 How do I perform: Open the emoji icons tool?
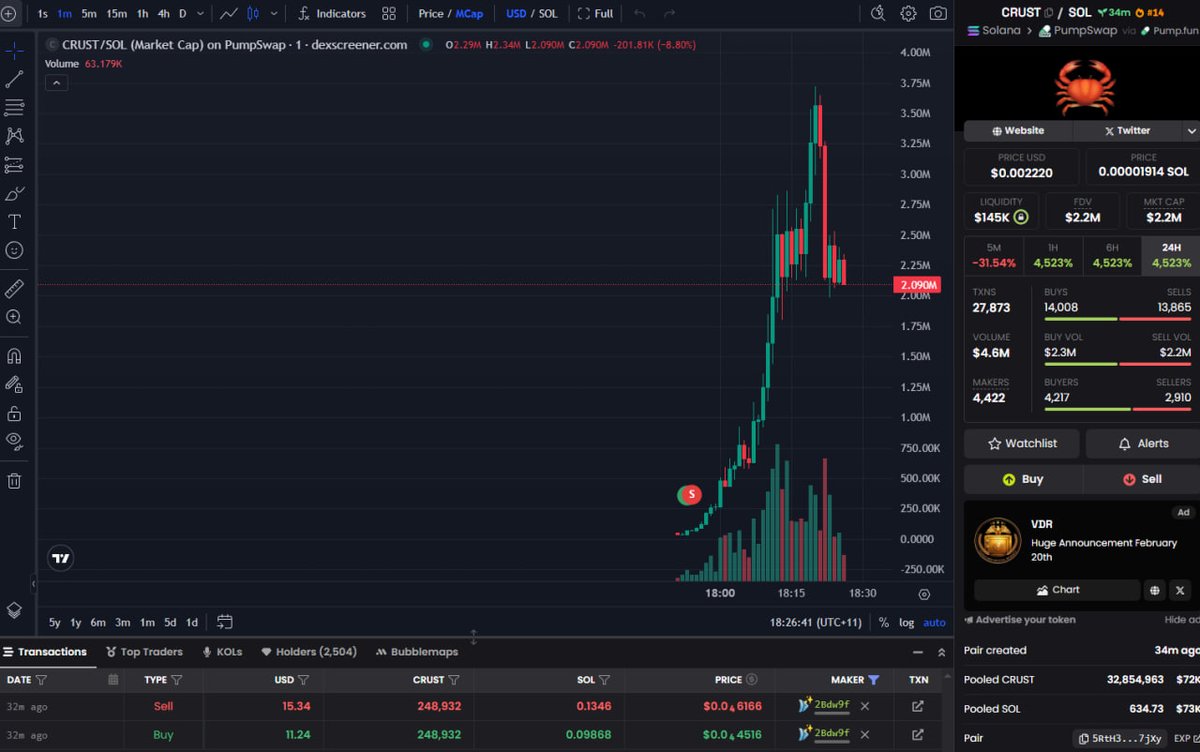[x=14, y=250]
